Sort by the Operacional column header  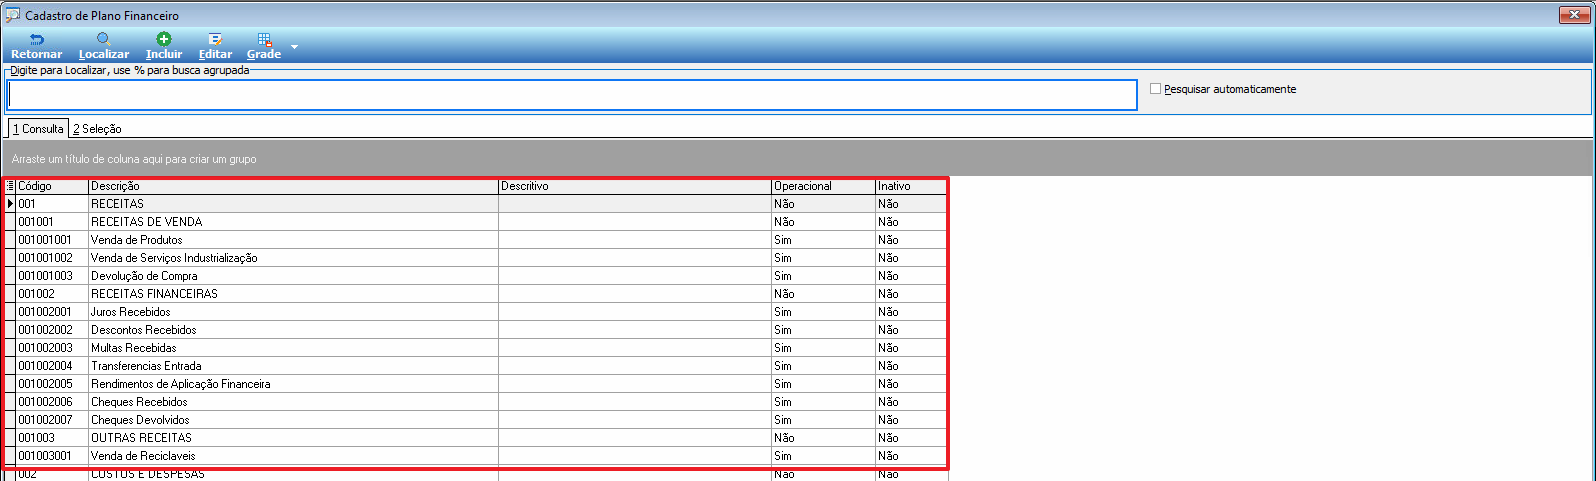tap(823, 186)
